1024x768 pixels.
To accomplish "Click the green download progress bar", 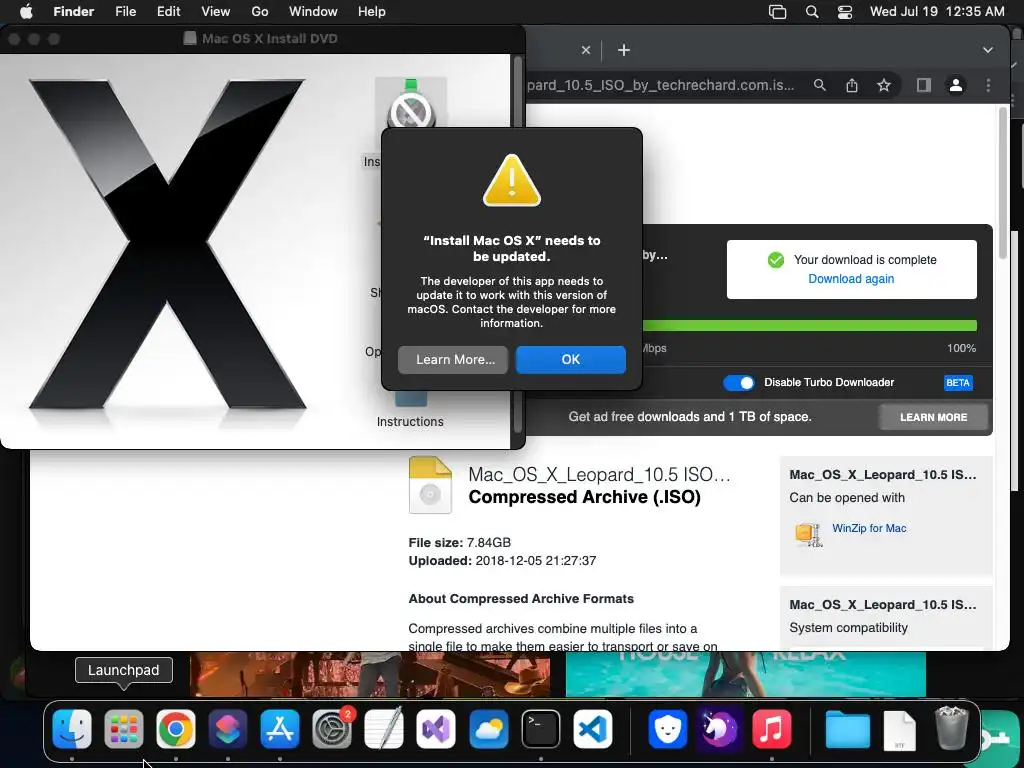I will click(x=810, y=325).
